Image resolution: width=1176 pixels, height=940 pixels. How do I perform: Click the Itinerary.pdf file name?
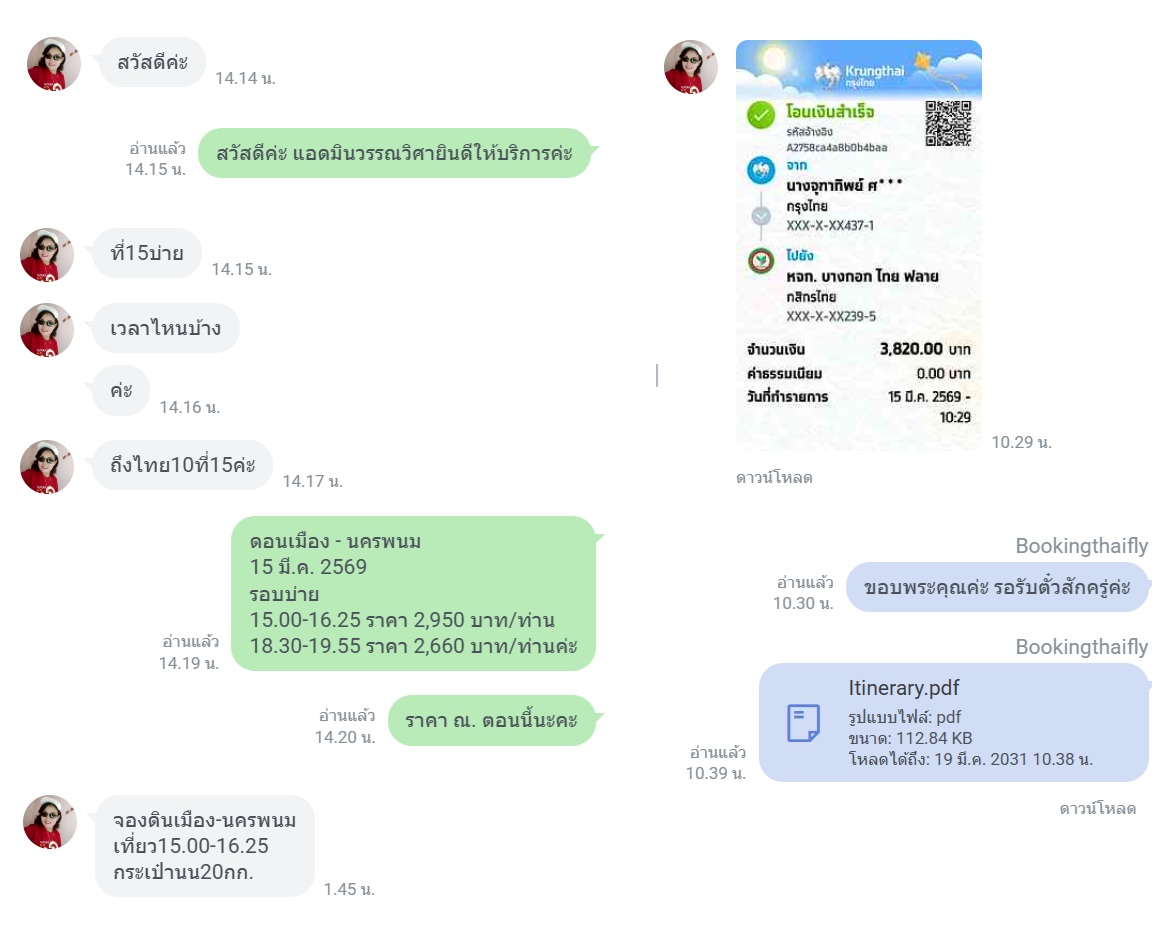pyautogui.click(x=904, y=688)
